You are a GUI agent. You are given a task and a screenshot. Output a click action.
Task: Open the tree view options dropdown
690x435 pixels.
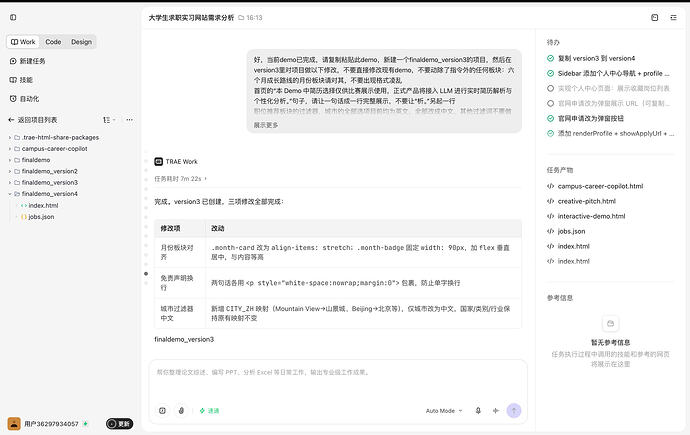(x=109, y=120)
